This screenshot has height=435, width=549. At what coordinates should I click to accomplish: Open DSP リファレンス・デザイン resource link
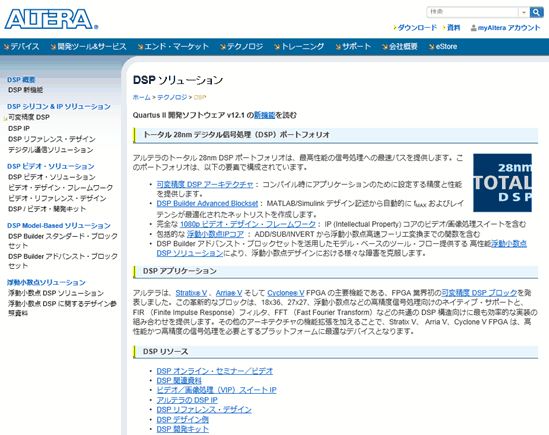(204, 409)
